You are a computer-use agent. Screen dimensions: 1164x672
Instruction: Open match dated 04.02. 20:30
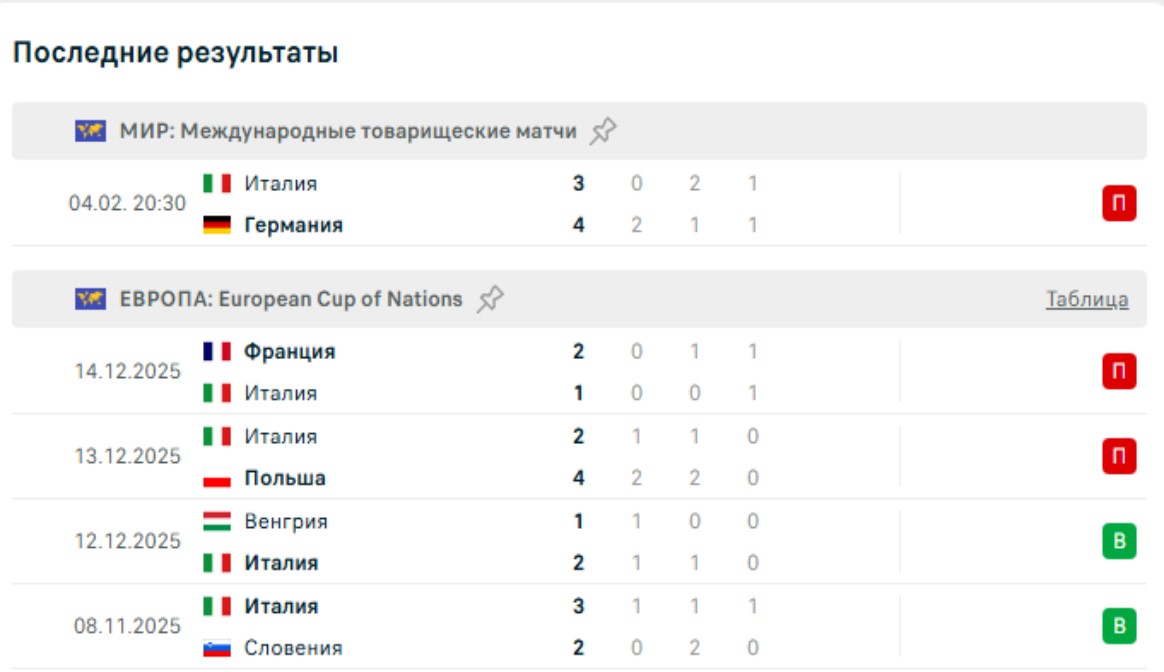tap(127, 204)
